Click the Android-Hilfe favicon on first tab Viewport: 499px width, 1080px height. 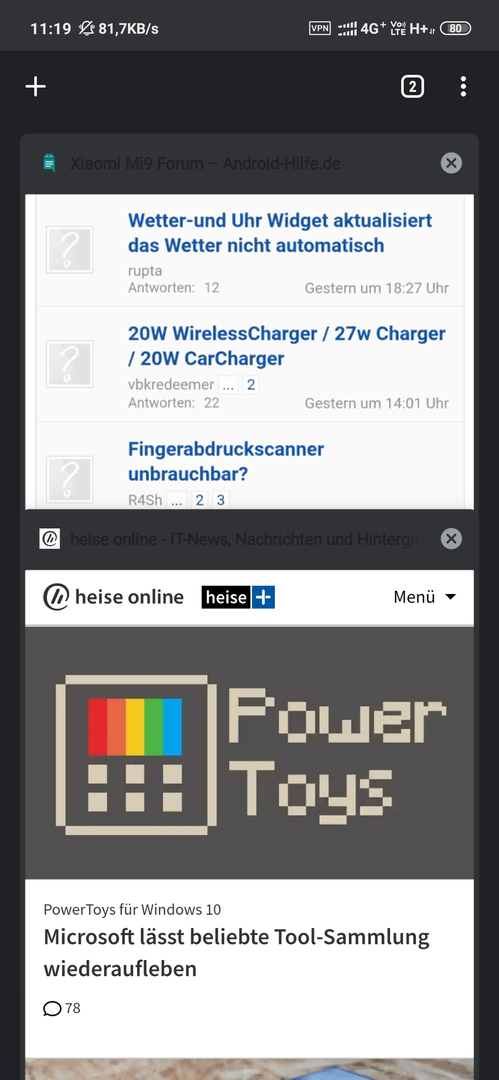(x=48, y=163)
